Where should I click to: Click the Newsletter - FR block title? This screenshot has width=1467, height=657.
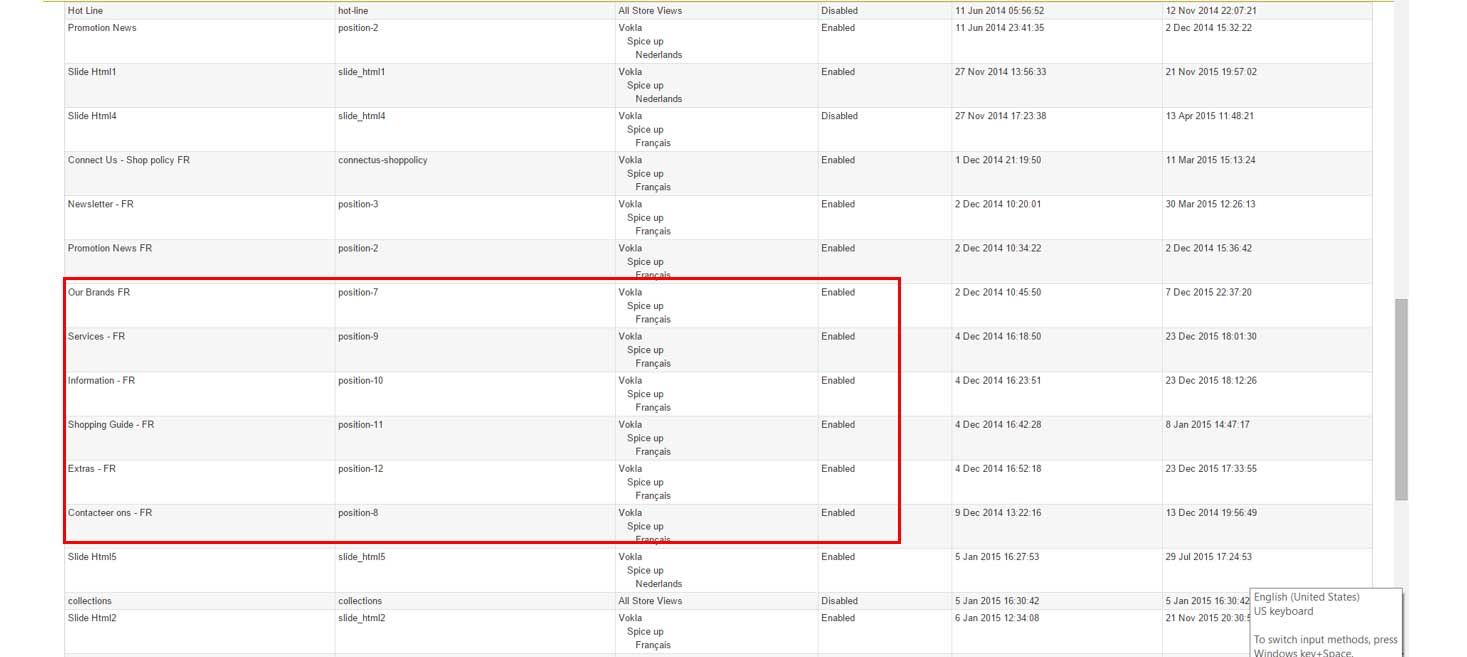[x=100, y=205]
